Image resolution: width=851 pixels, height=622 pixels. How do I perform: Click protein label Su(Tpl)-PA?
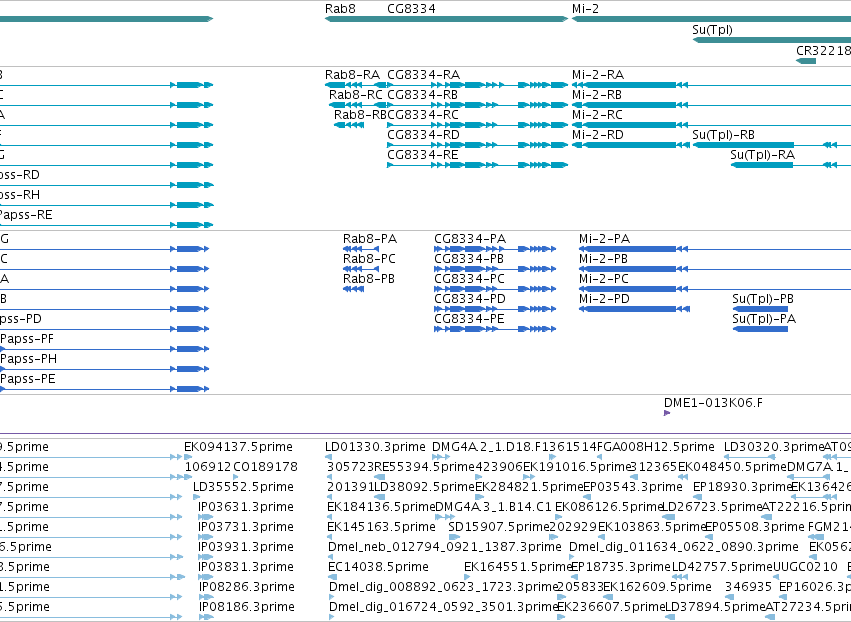764,319
